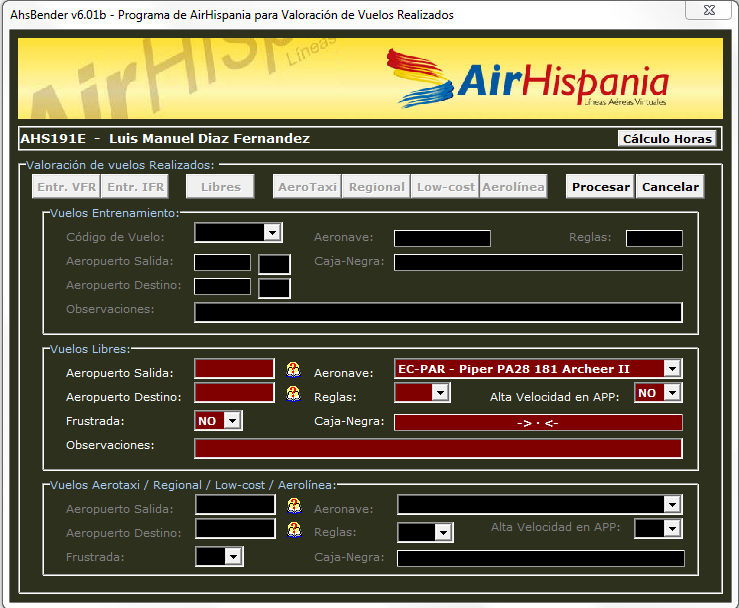The height and width of the screenshot is (608, 739).
Task: Expand the Reglas dropdown in Vuelos Libres
Action: coord(439,394)
